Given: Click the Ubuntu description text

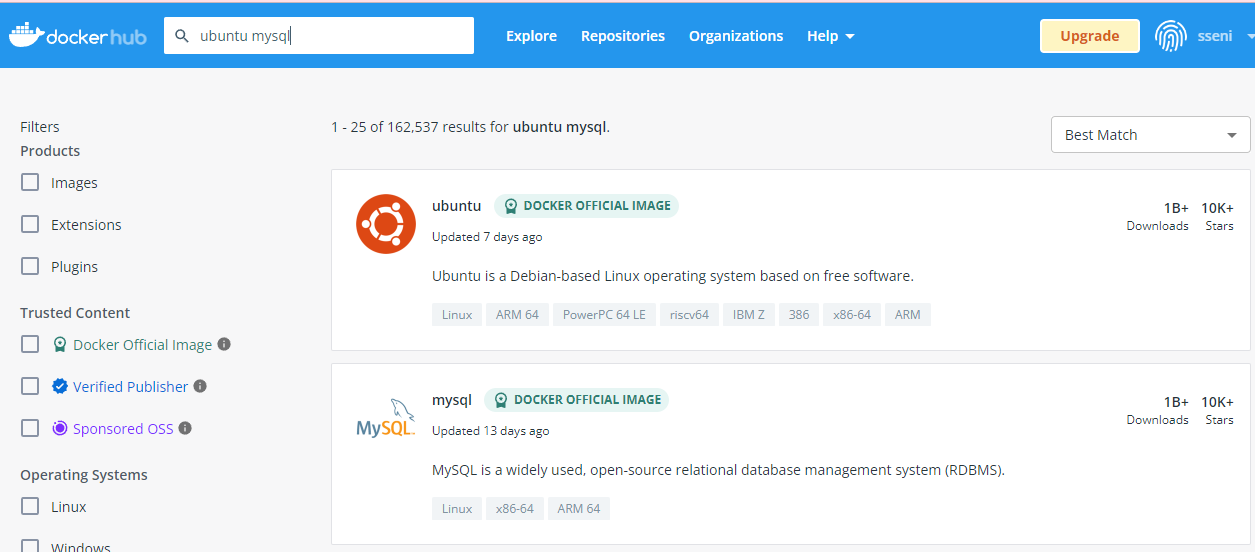Looking at the screenshot, I should pos(673,276).
